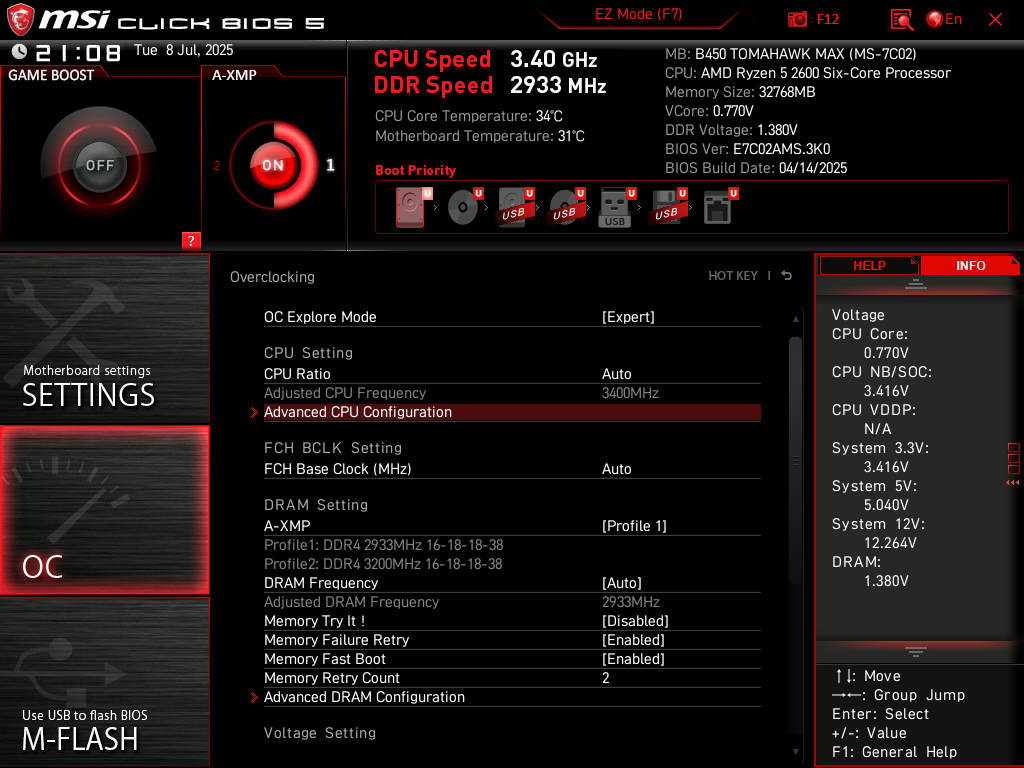Click the back arrow beside HOT KEY
This screenshot has width=1024, height=768.
(787, 276)
